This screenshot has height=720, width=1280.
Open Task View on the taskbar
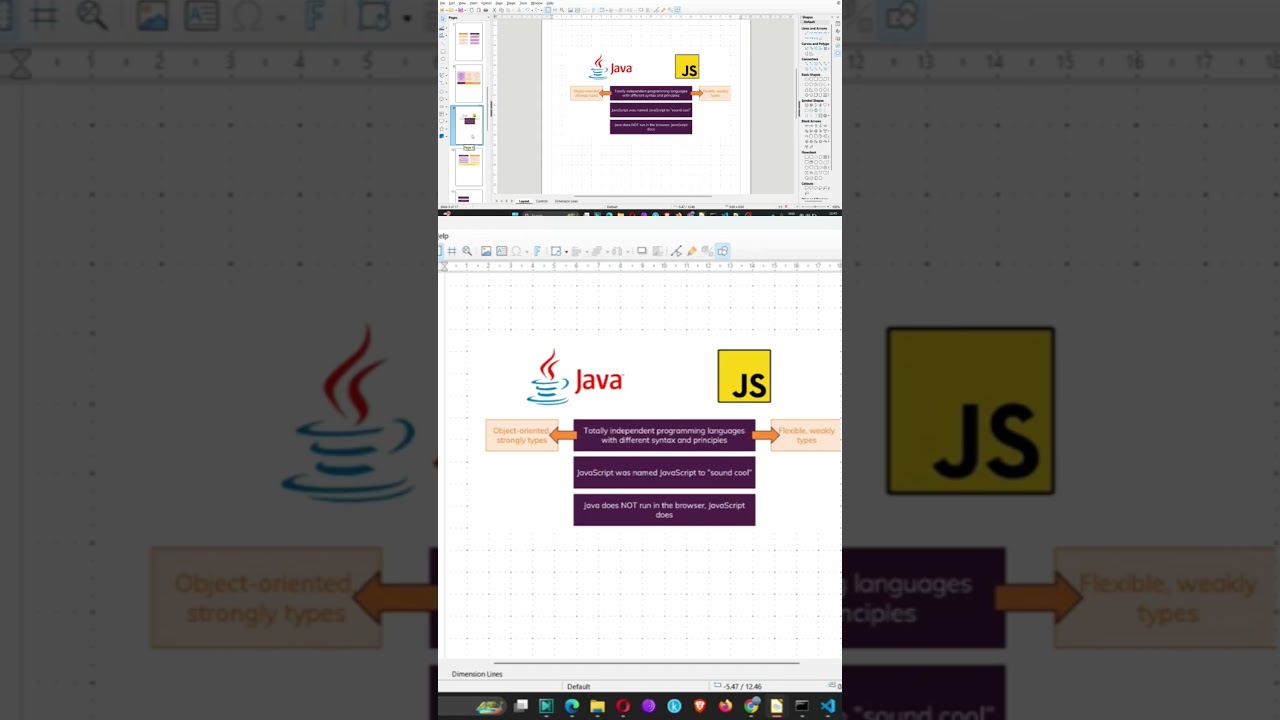tap(521, 706)
